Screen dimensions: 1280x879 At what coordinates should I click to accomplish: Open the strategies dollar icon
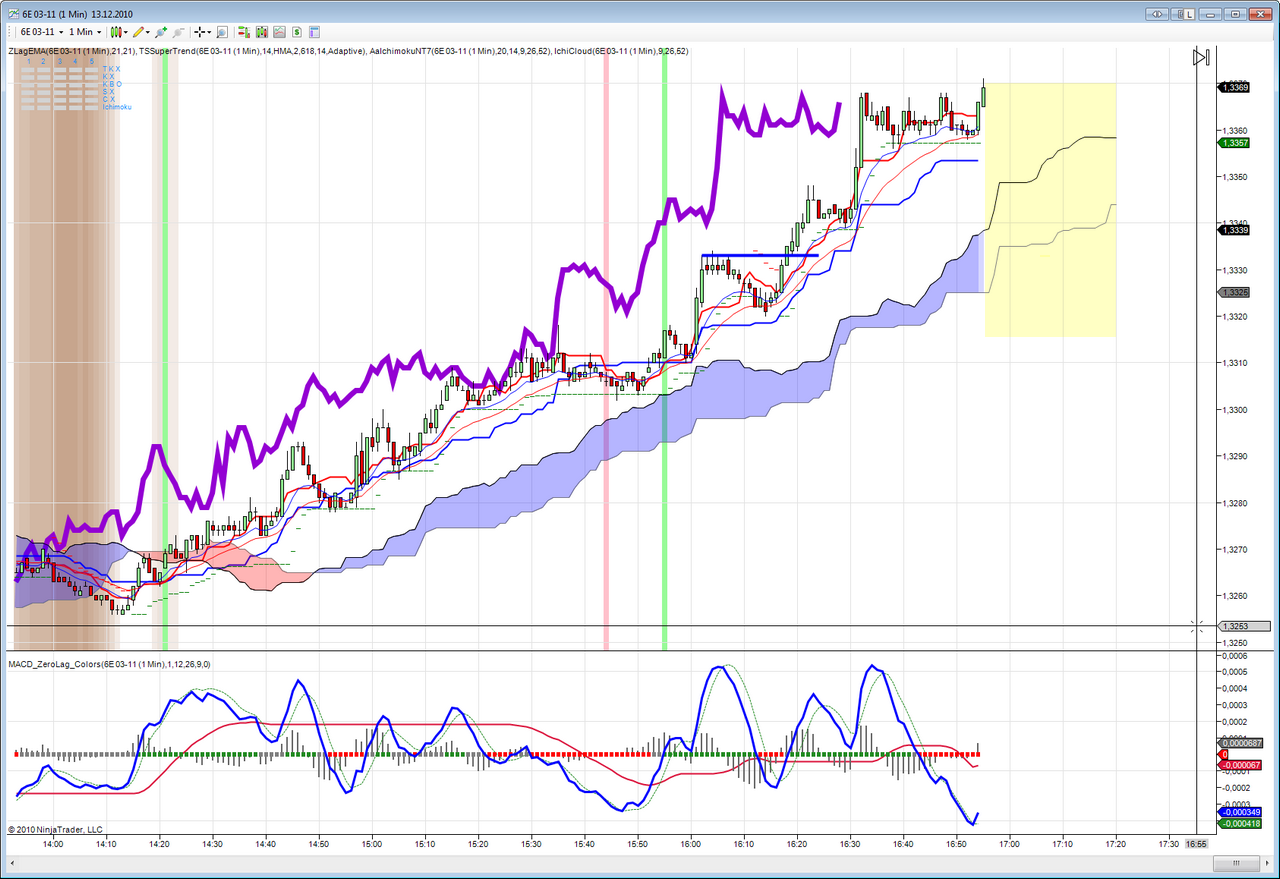pos(298,32)
